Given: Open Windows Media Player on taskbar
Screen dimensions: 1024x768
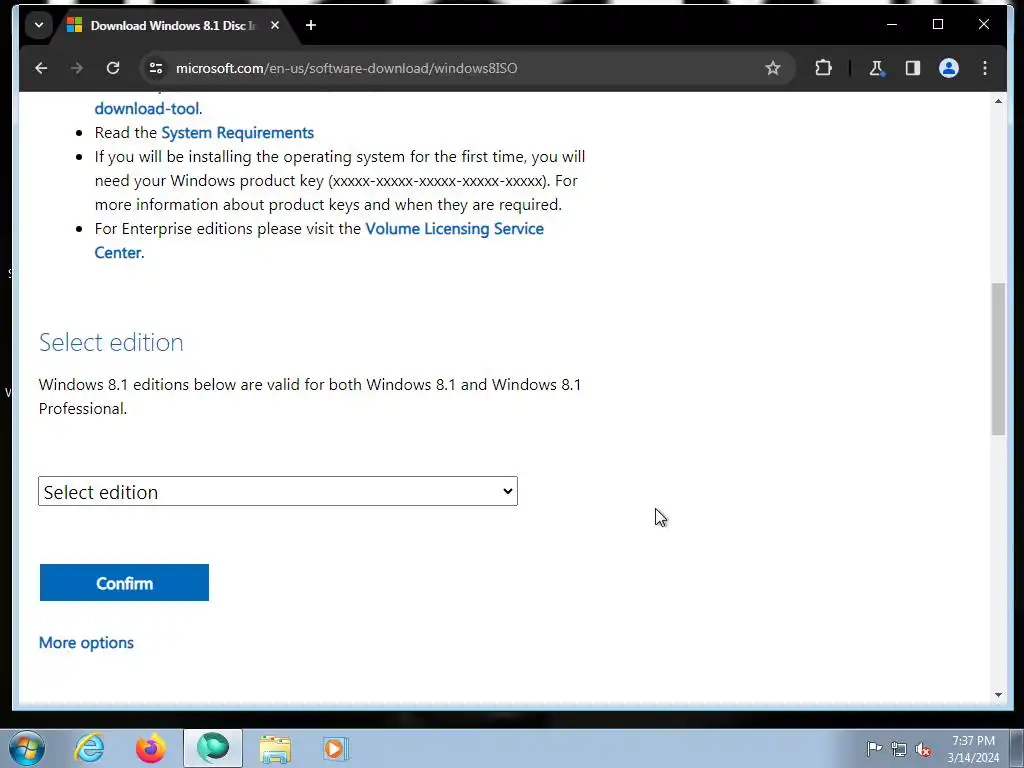Looking at the screenshot, I should click(336, 748).
